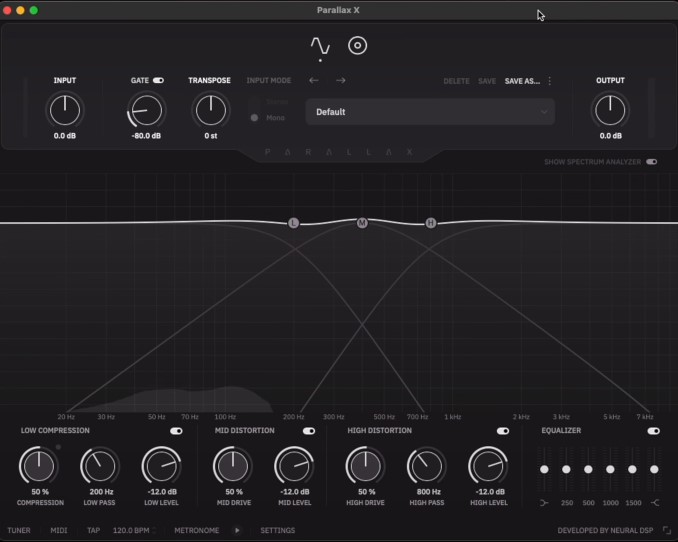Click the DELETE preset button

pyautogui.click(x=456, y=81)
